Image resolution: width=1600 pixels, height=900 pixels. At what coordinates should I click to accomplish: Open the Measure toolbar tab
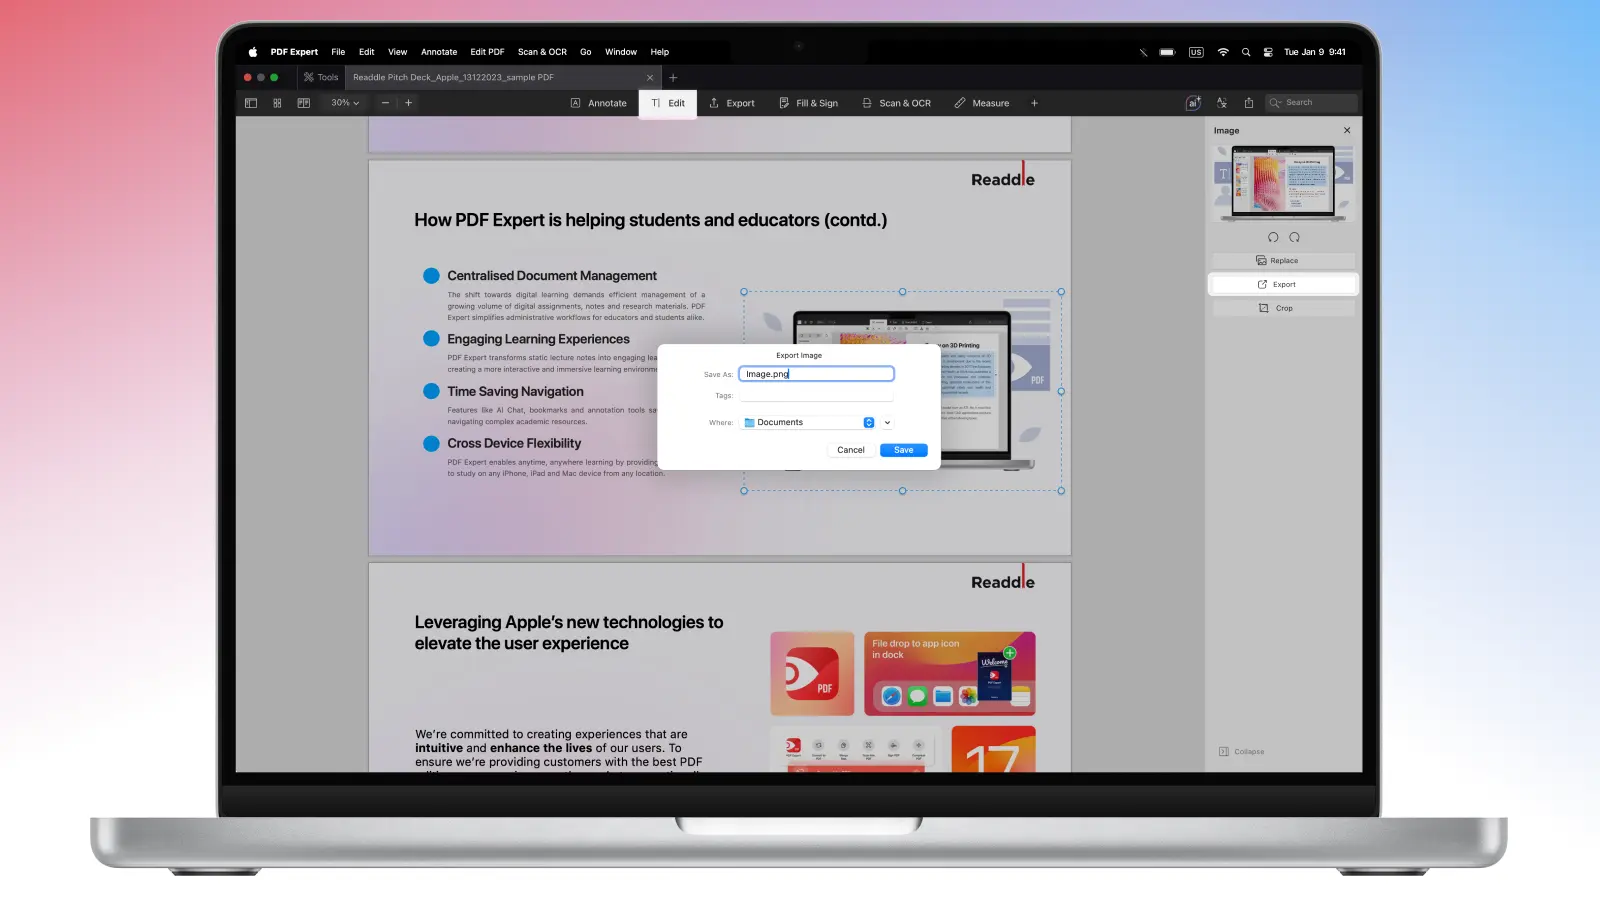(x=981, y=103)
